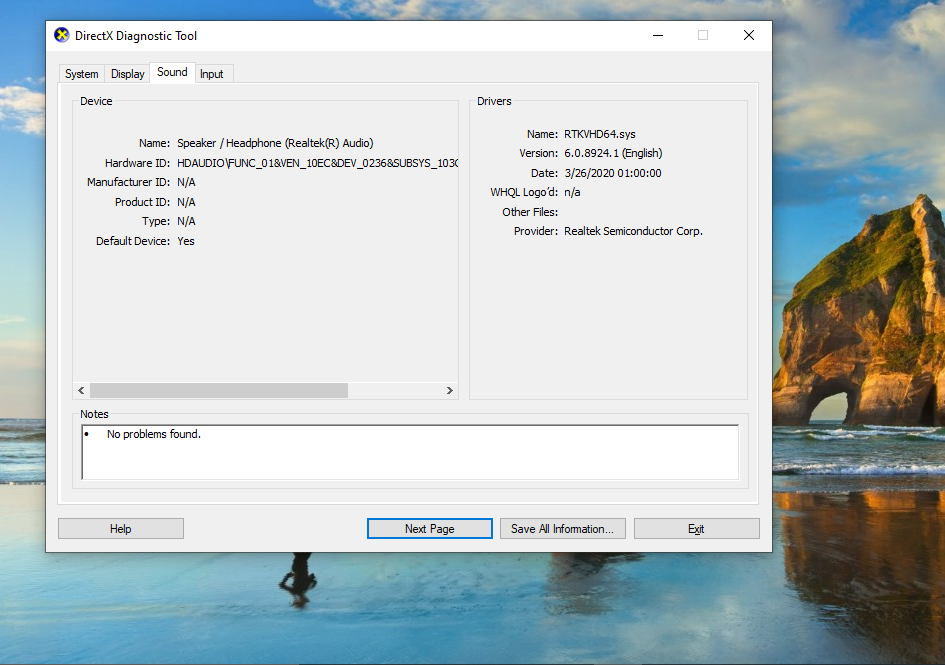This screenshot has width=945, height=665.
Task: Click Product ID value N/A
Action: [186, 202]
